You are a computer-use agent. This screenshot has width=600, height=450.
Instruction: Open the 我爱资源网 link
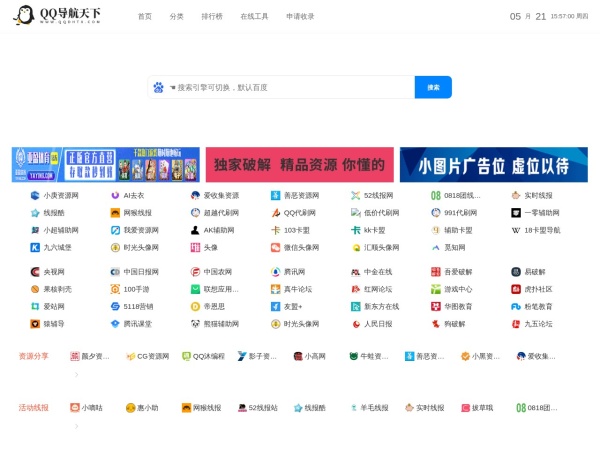[141, 230]
